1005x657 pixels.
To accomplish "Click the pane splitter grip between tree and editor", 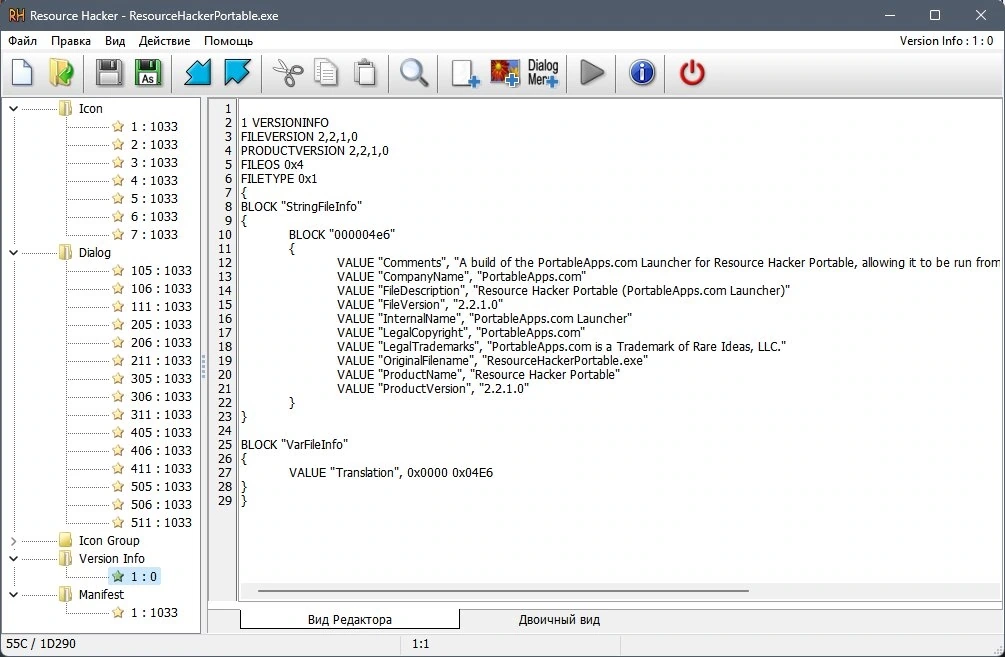I will click(204, 367).
